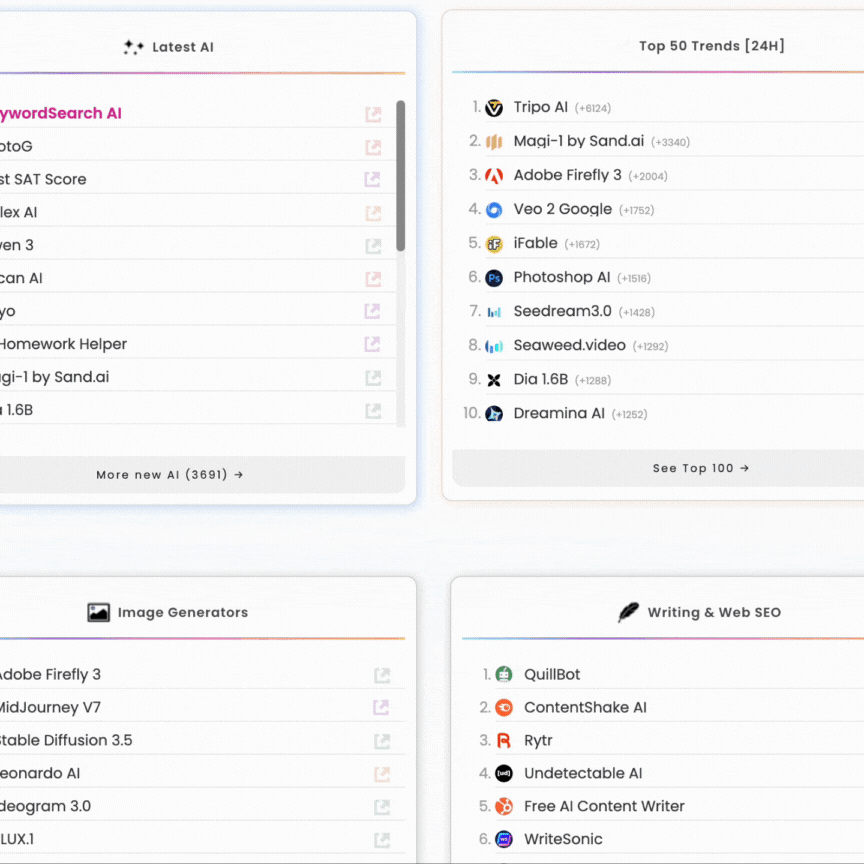Click the Adobe Firefly 3 logo icon
The width and height of the screenshot is (864, 864).
click(x=494, y=176)
